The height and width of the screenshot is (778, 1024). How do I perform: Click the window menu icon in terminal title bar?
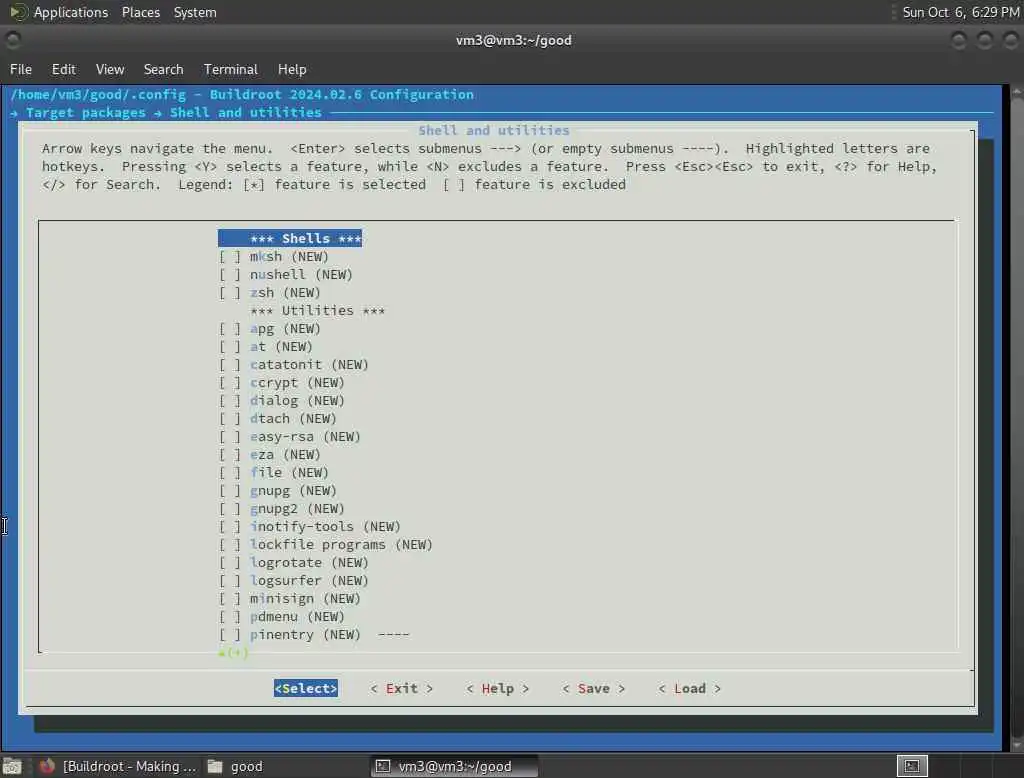[12, 41]
